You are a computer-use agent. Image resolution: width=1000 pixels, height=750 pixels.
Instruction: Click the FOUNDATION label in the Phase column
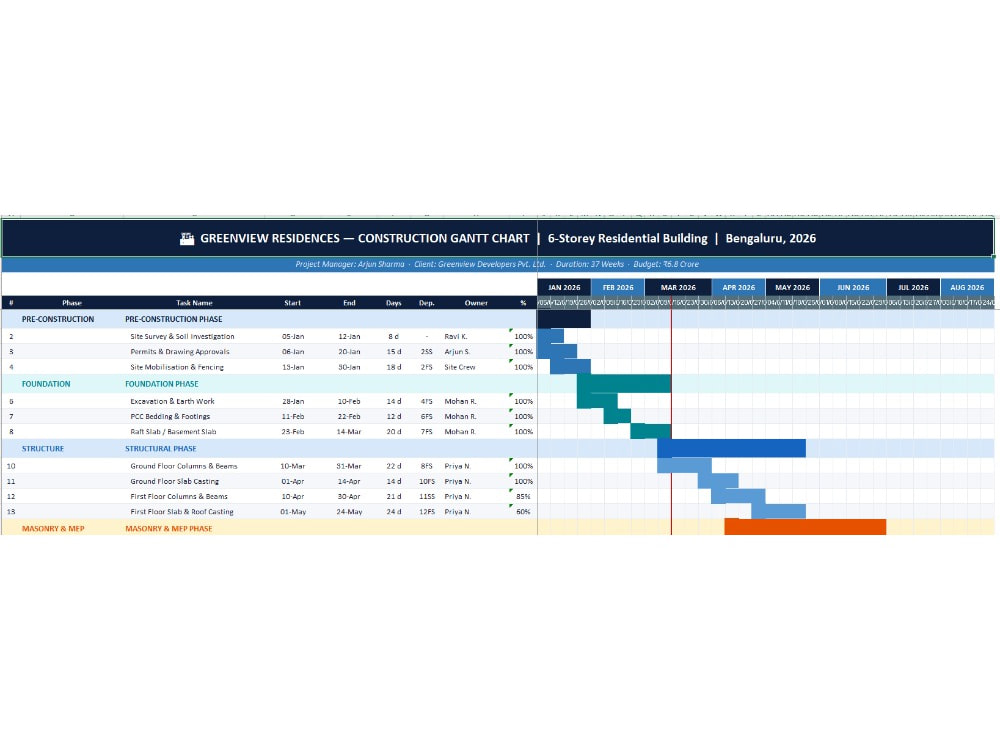pos(46,384)
